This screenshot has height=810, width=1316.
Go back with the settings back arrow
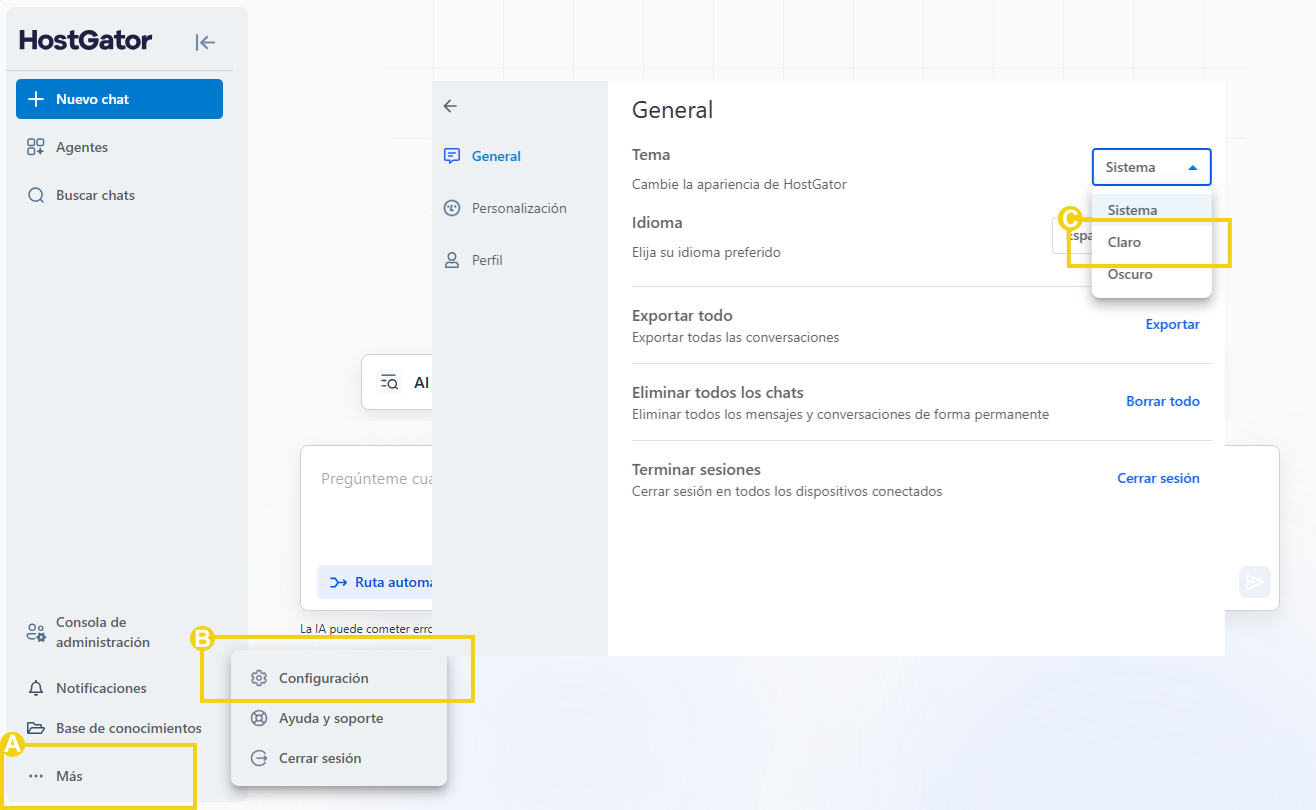450,106
